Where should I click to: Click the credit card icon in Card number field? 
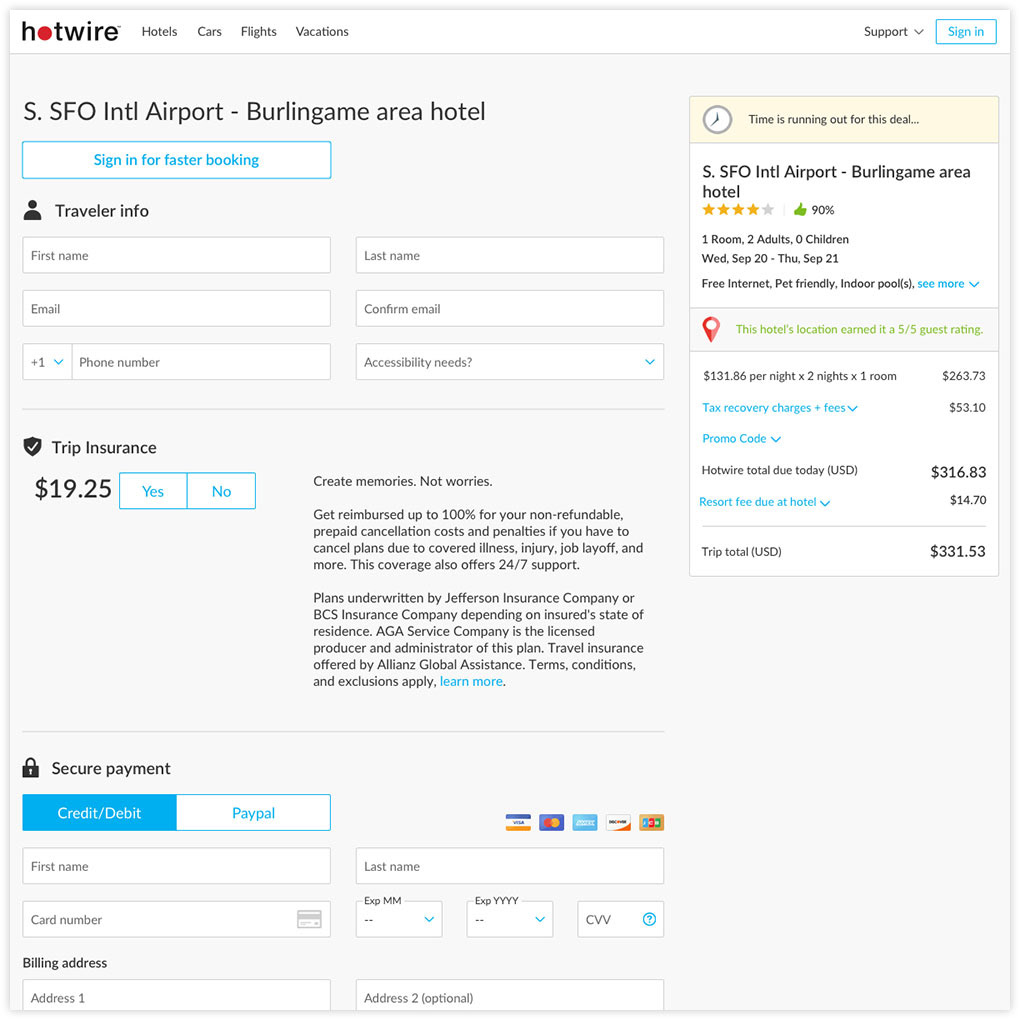click(x=309, y=919)
